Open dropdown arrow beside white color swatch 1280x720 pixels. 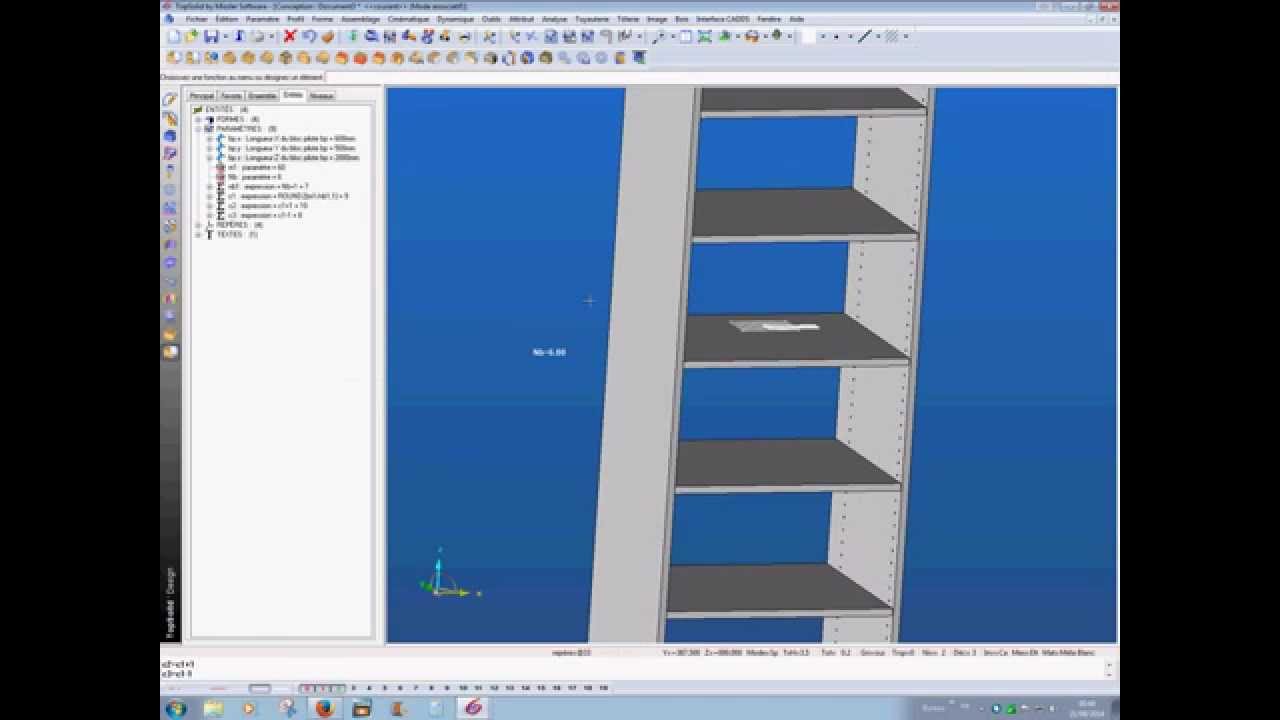coord(823,36)
